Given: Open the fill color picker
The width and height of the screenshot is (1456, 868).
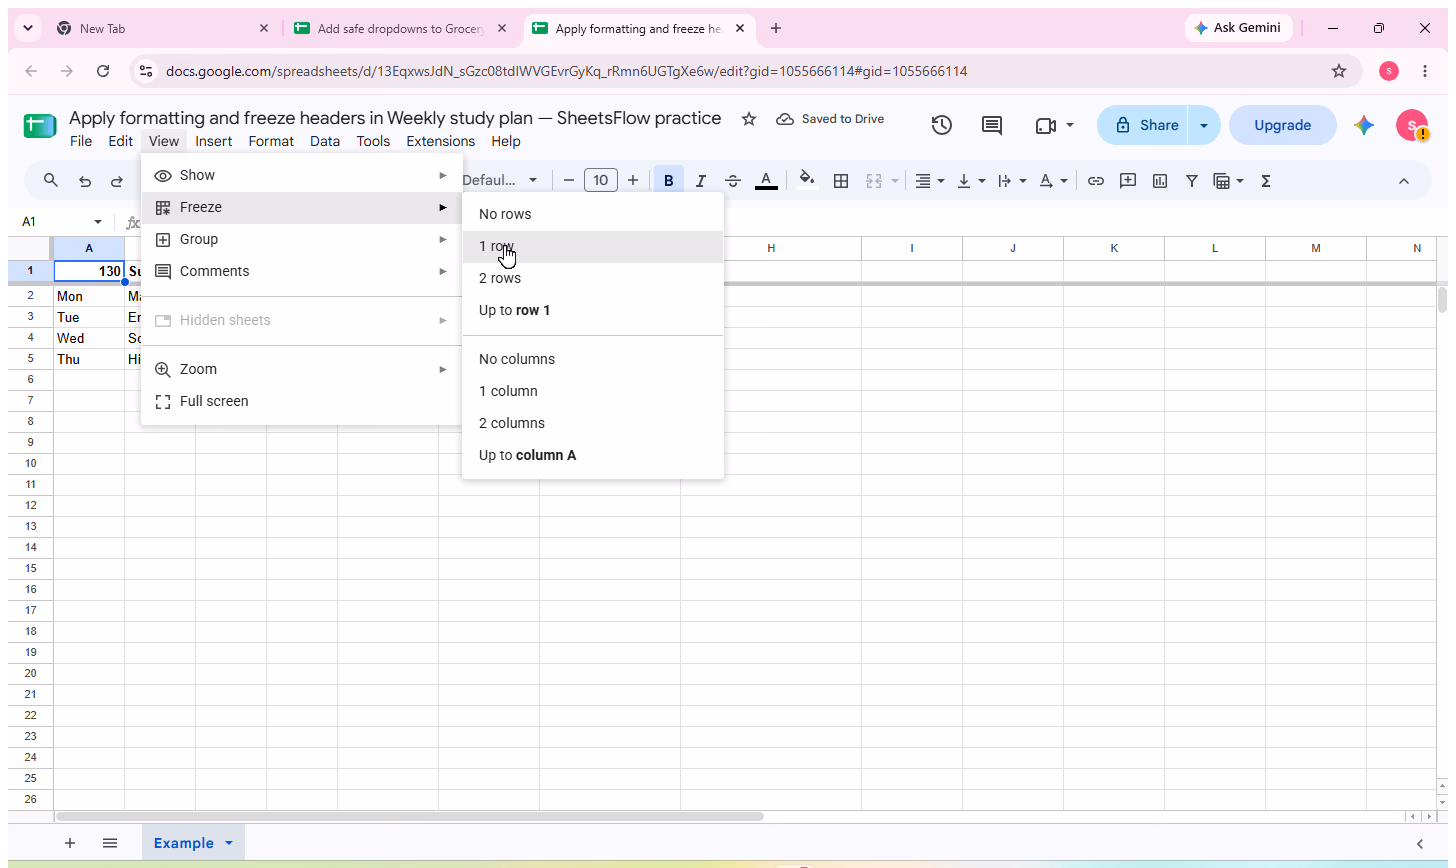Looking at the screenshot, I should click(807, 181).
